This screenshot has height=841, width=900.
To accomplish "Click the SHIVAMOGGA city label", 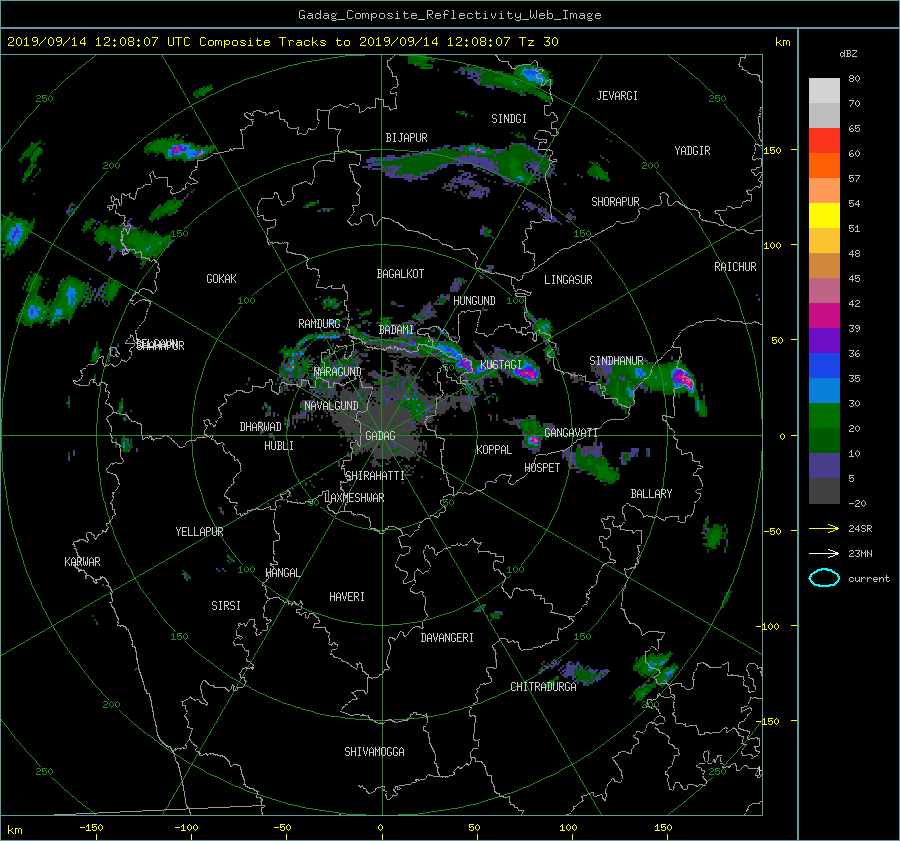I will coord(374,751).
